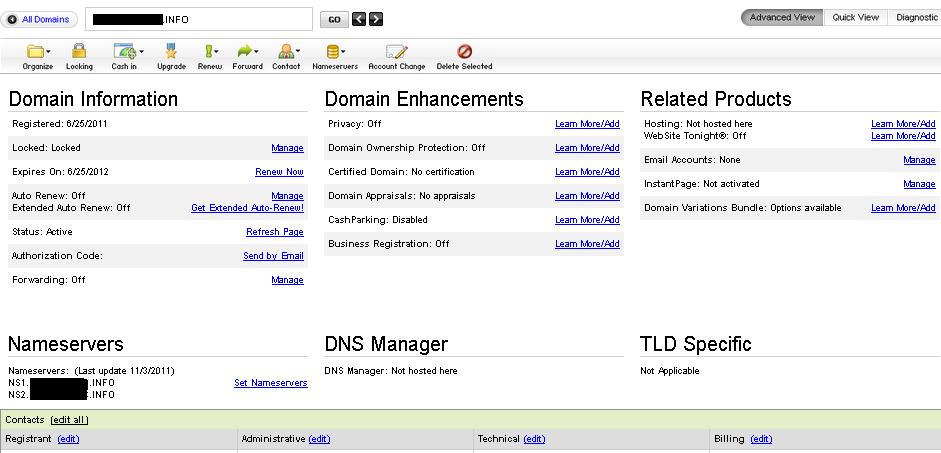Click the Locking padlock toolbar icon
This screenshot has width=941, height=453.
[79, 52]
